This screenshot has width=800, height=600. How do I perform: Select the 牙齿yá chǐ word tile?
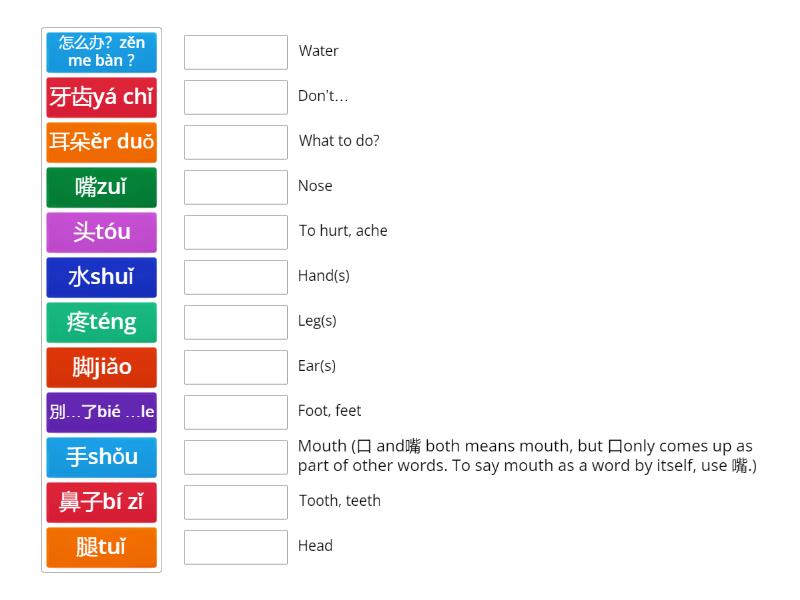(x=100, y=97)
